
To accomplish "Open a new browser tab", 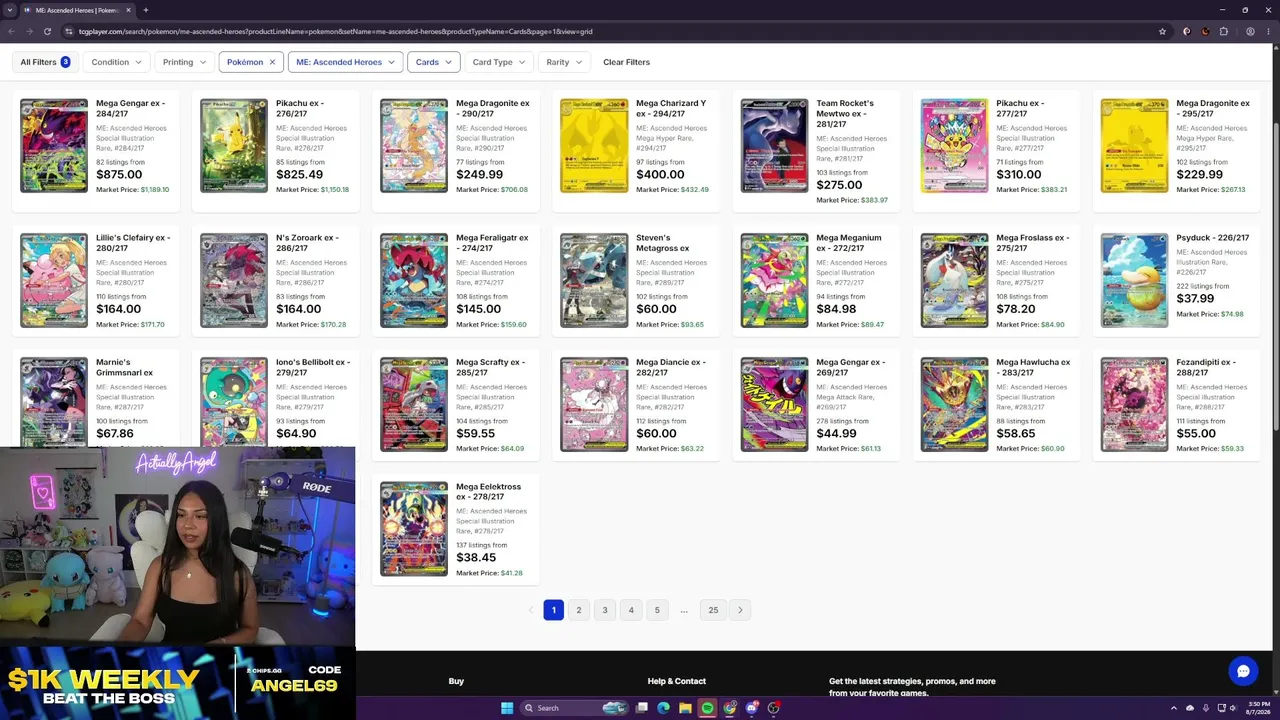I will tap(146, 10).
